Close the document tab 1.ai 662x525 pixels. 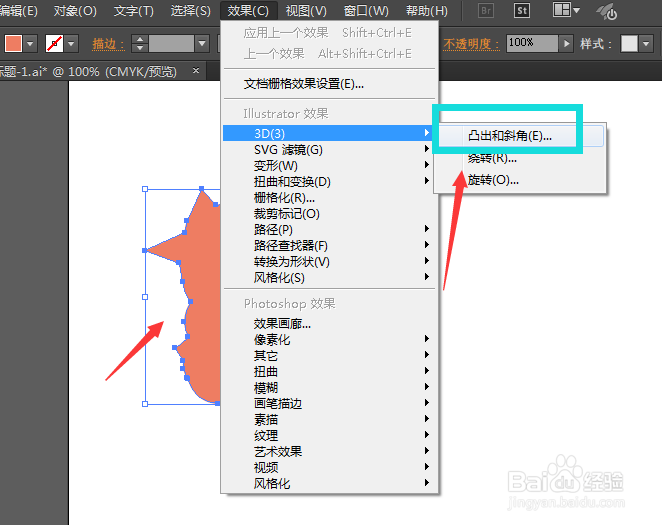[x=195, y=70]
